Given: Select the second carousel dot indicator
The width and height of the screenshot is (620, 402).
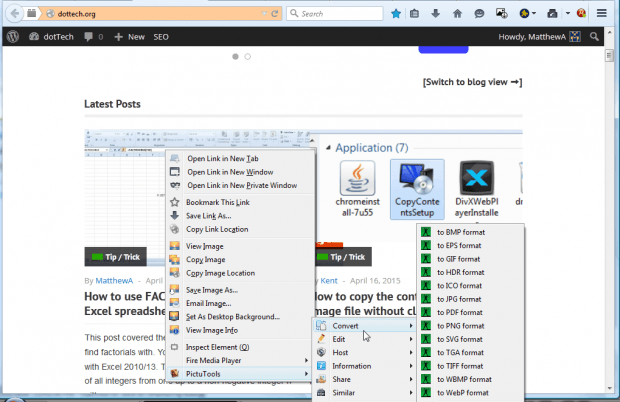Looking at the screenshot, I should [248, 57].
